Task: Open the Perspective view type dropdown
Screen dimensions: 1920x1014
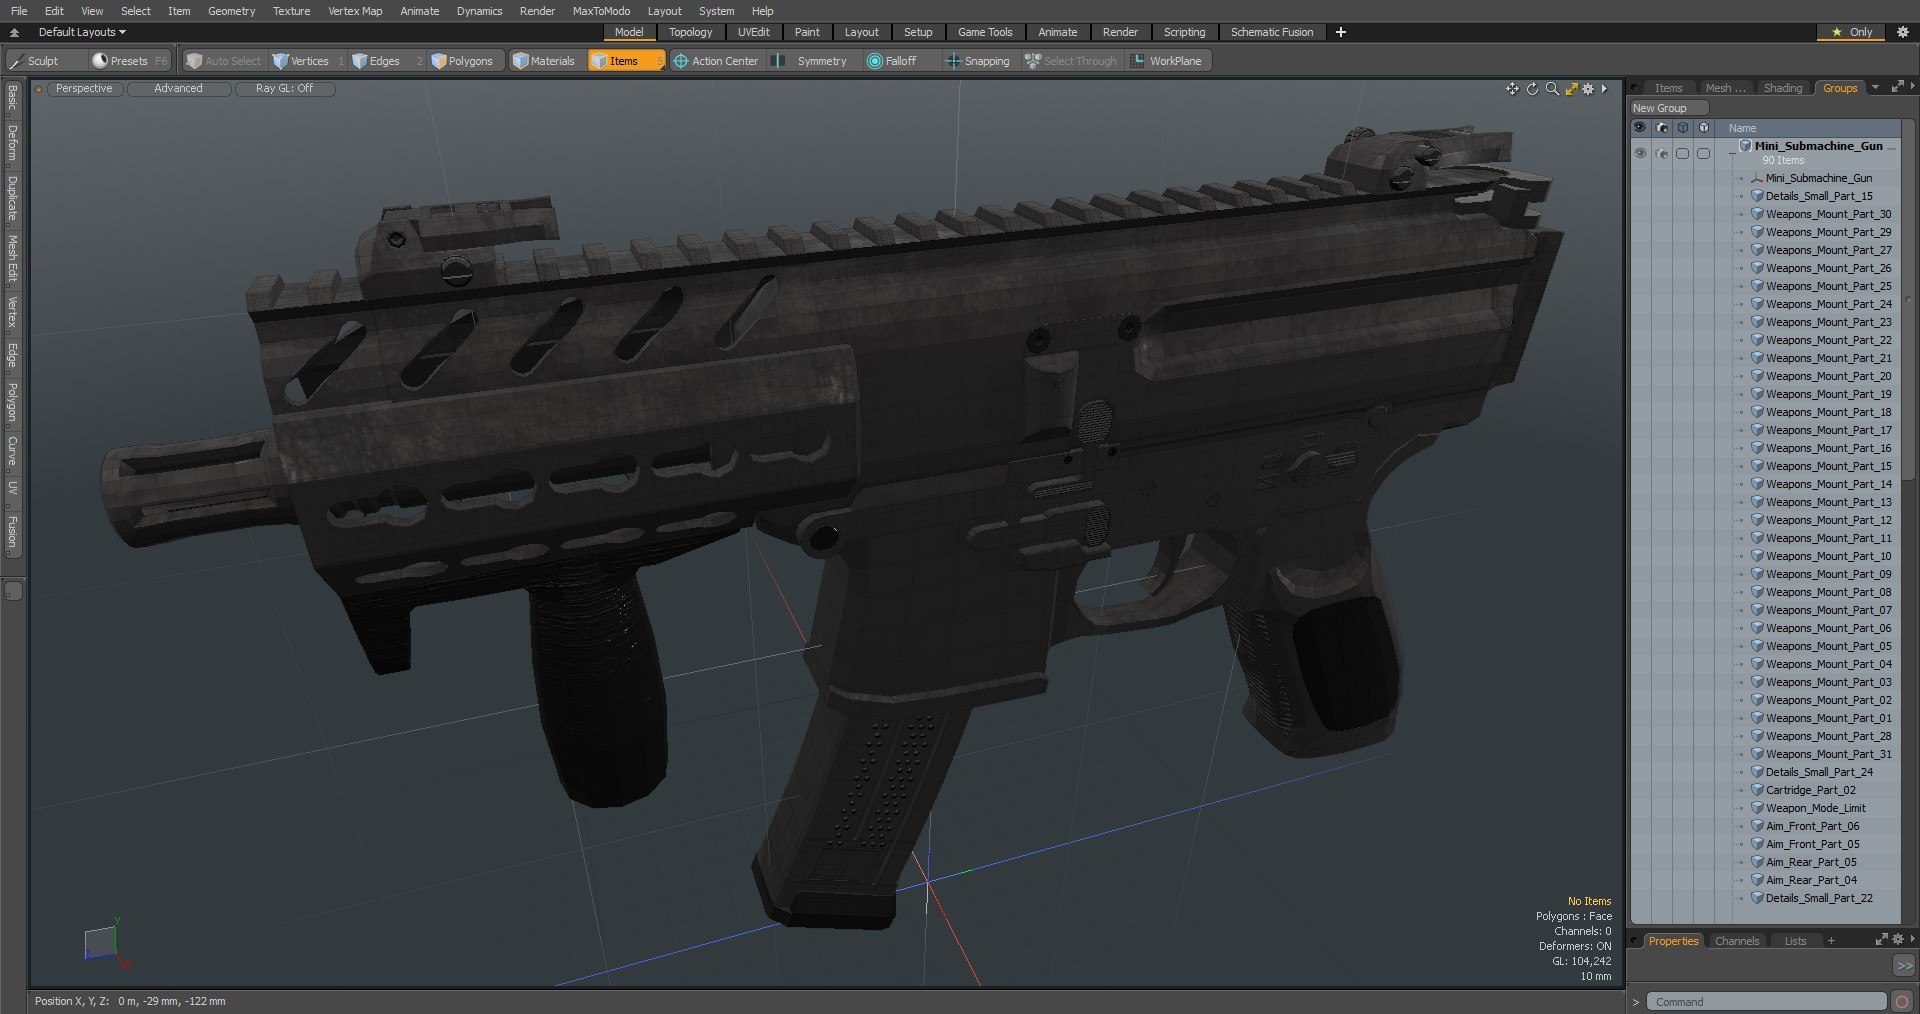Action: point(84,88)
